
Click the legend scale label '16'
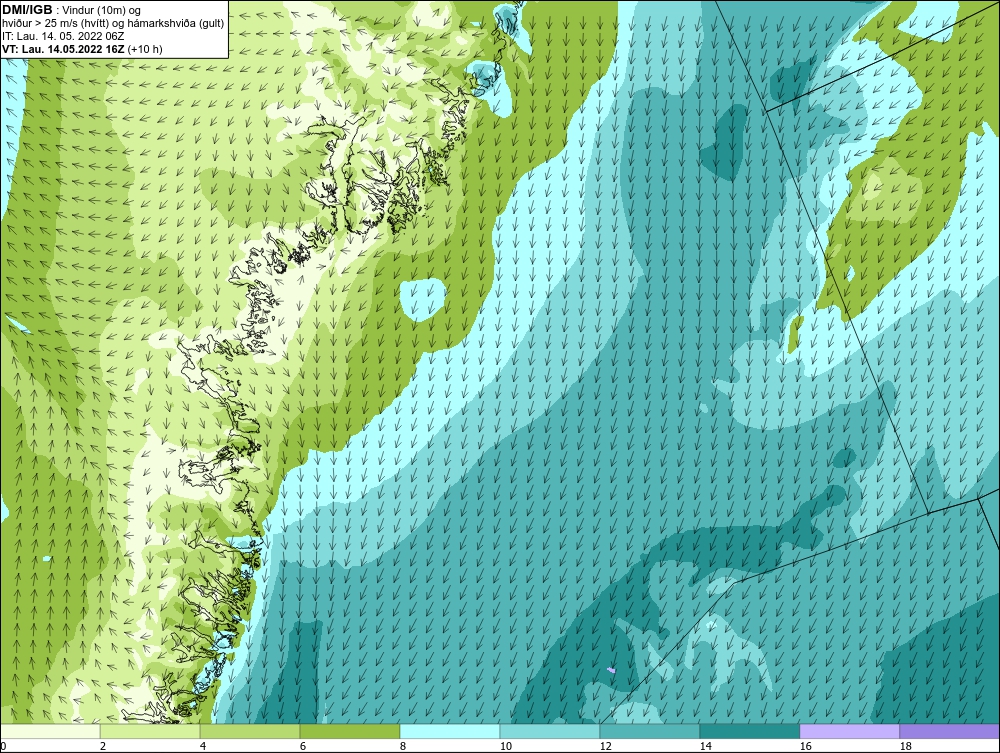[x=805, y=746]
